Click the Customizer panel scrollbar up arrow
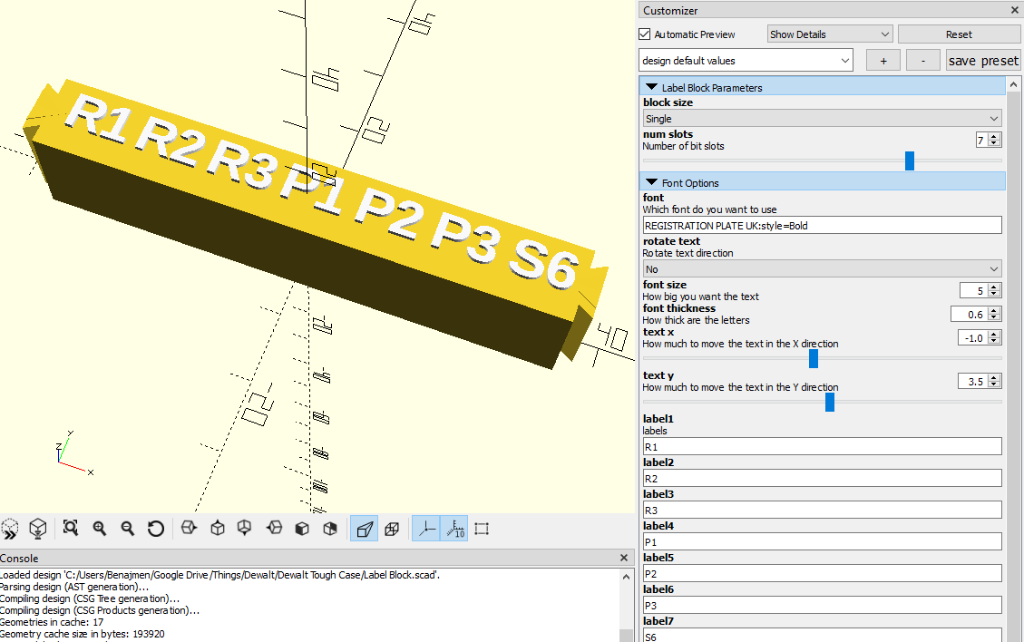The image size is (1024, 642). coord(1014,85)
